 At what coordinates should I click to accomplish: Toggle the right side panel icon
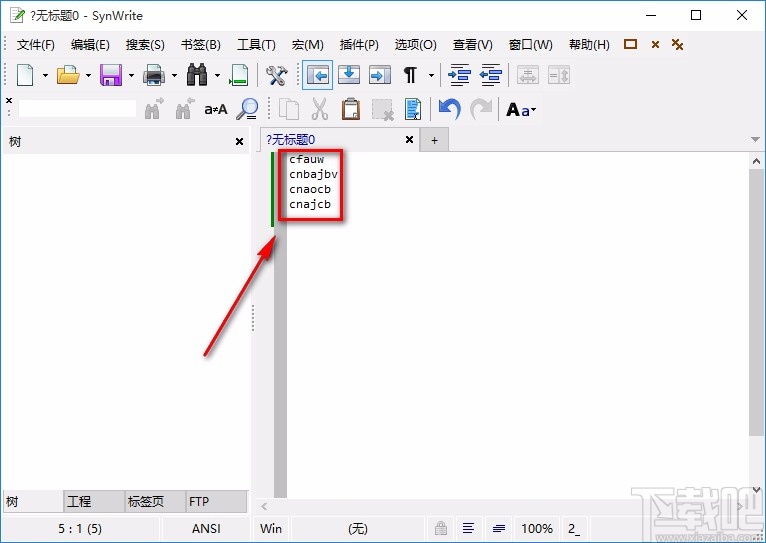(x=380, y=75)
